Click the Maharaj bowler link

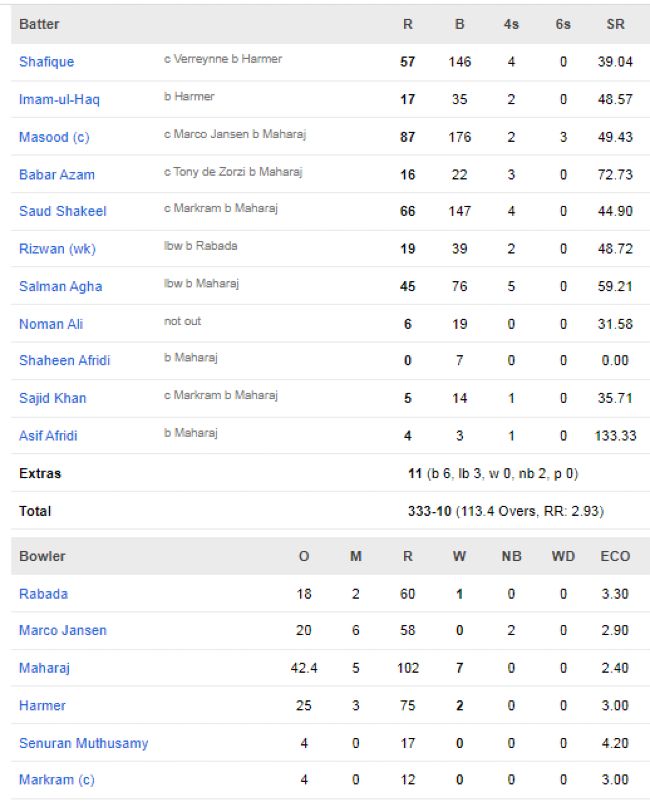pyautogui.click(x=44, y=668)
